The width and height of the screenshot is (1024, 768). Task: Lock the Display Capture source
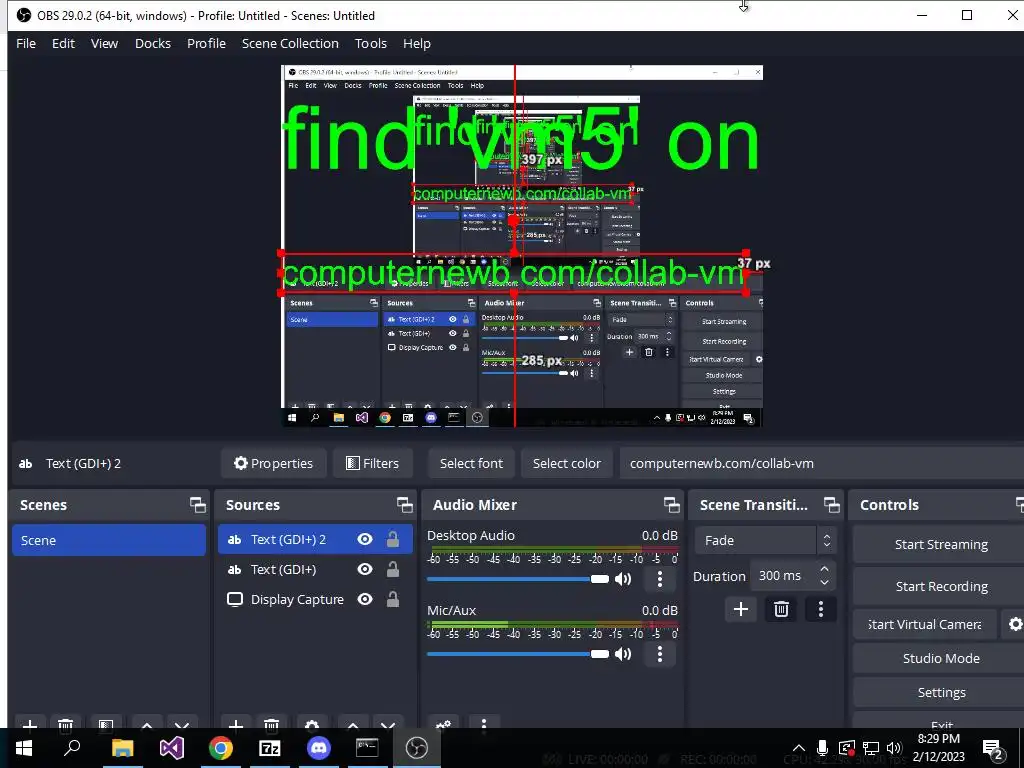point(392,600)
